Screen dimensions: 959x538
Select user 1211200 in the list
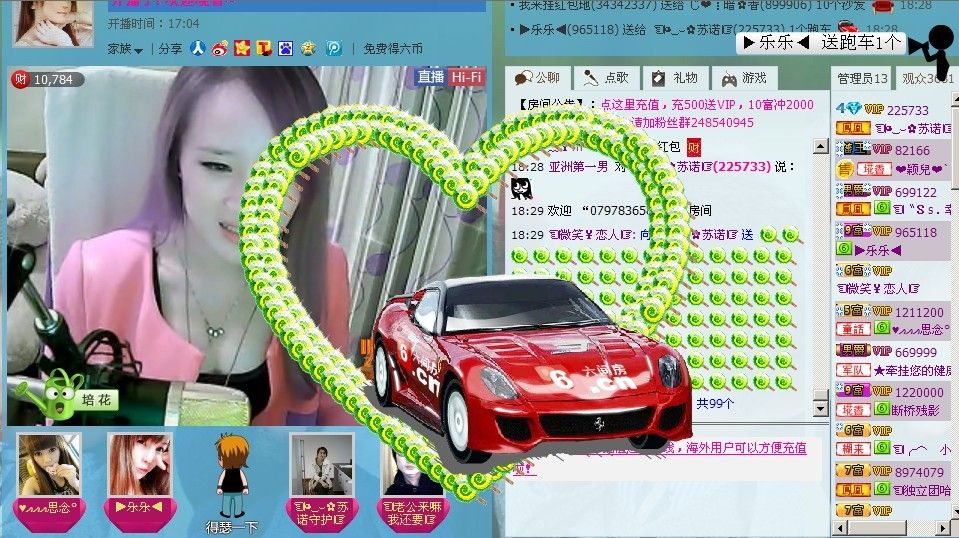(x=919, y=312)
